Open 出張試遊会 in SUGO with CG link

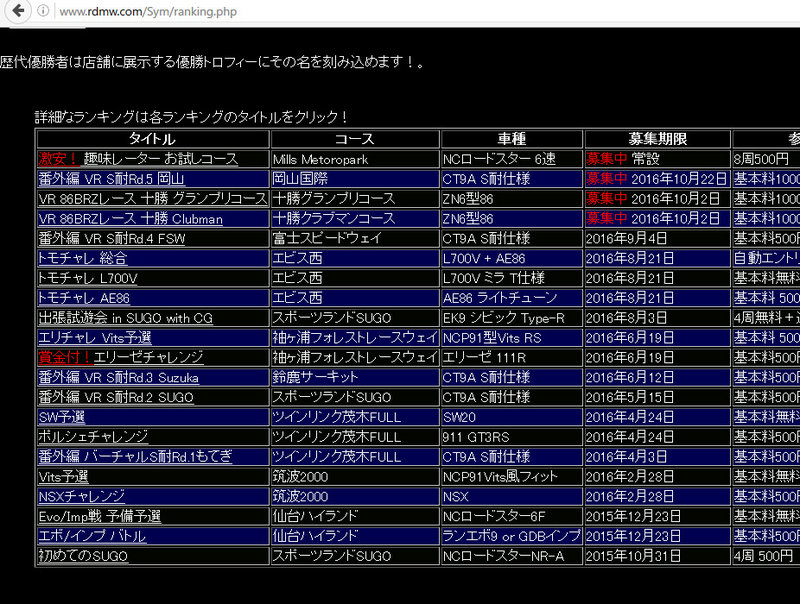tap(125, 318)
